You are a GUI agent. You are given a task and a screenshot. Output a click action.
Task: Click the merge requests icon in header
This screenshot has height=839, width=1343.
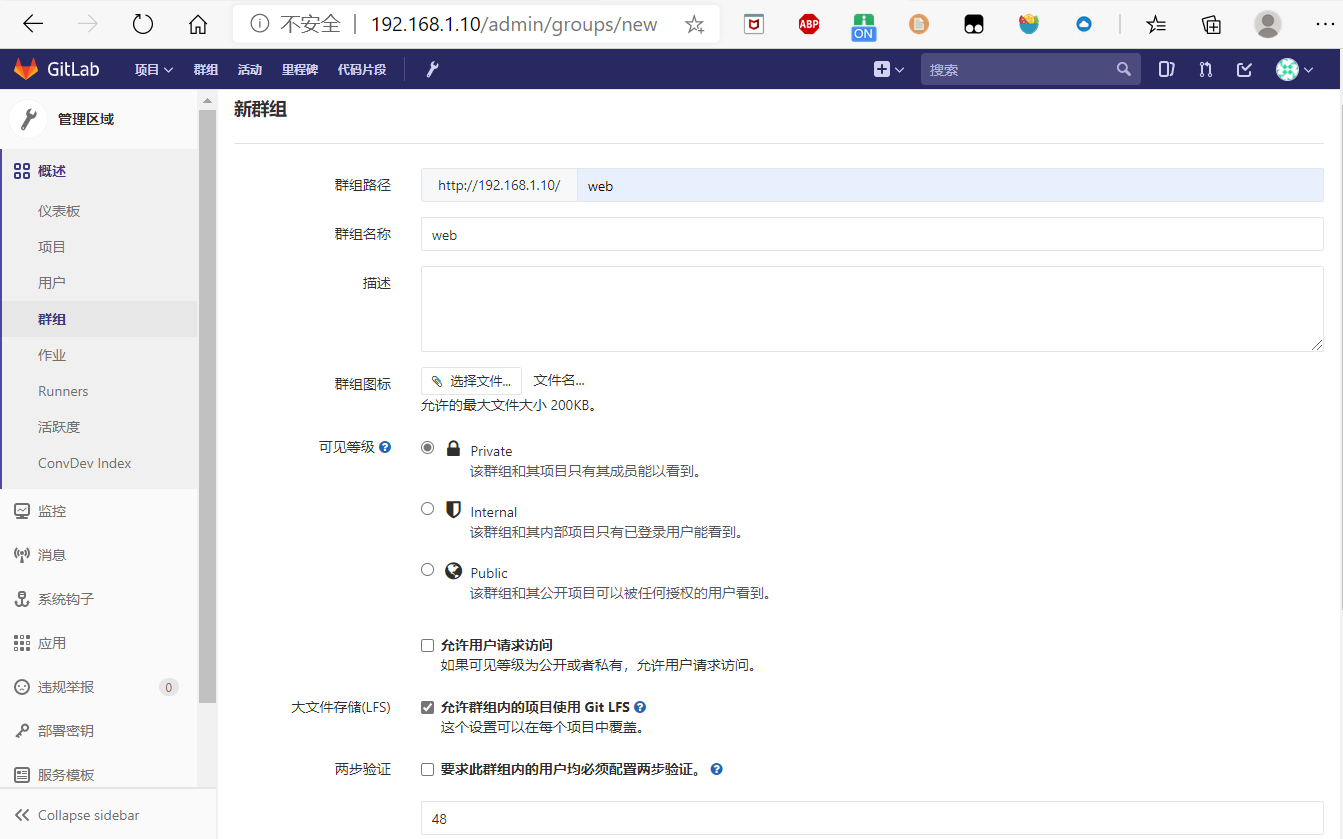click(x=1205, y=69)
